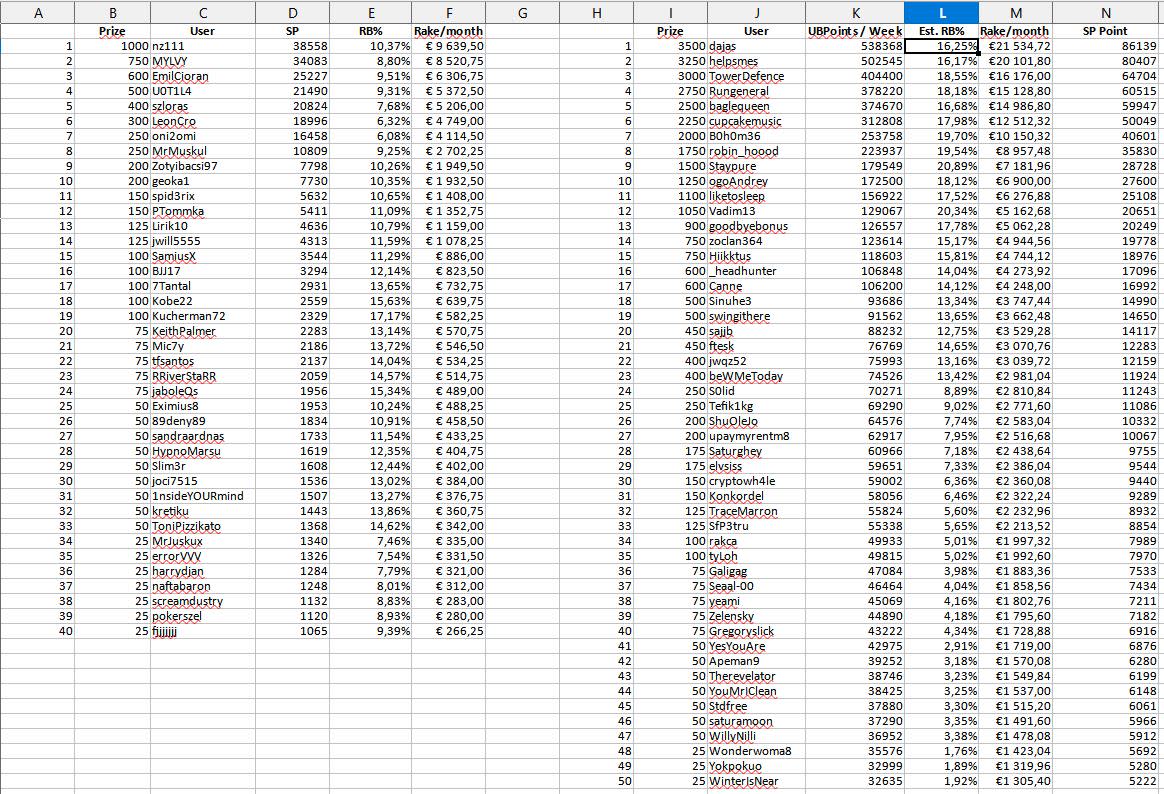Click the RB% cell '17,17%'

[x=370, y=316]
